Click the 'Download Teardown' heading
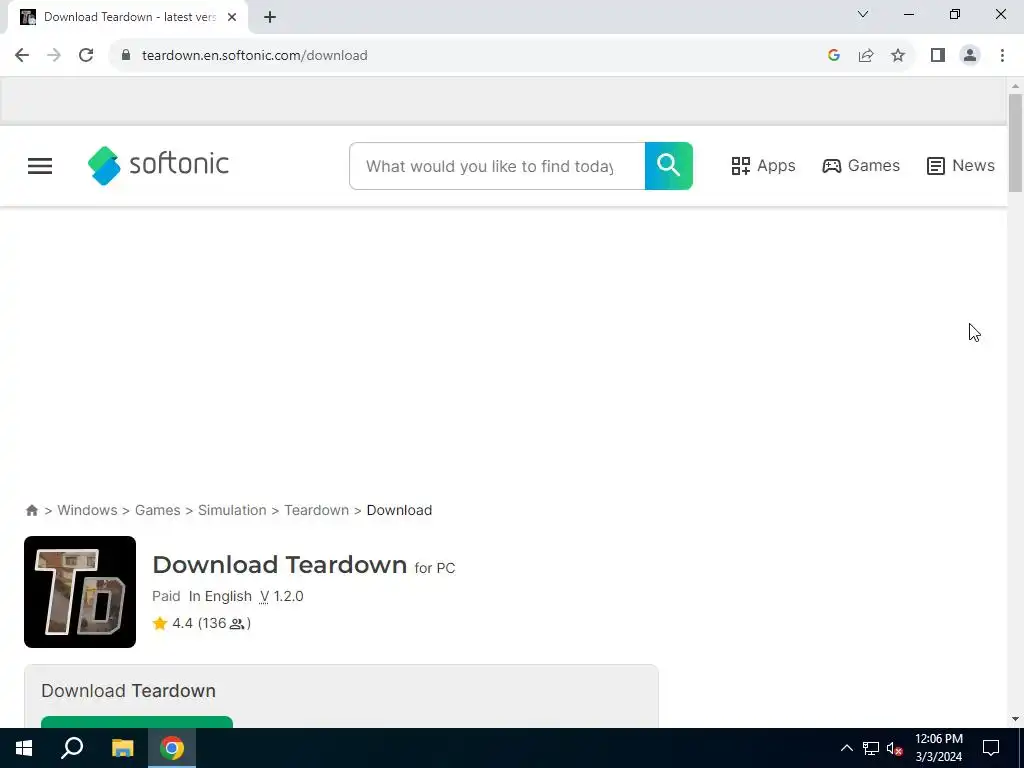 click(x=280, y=564)
